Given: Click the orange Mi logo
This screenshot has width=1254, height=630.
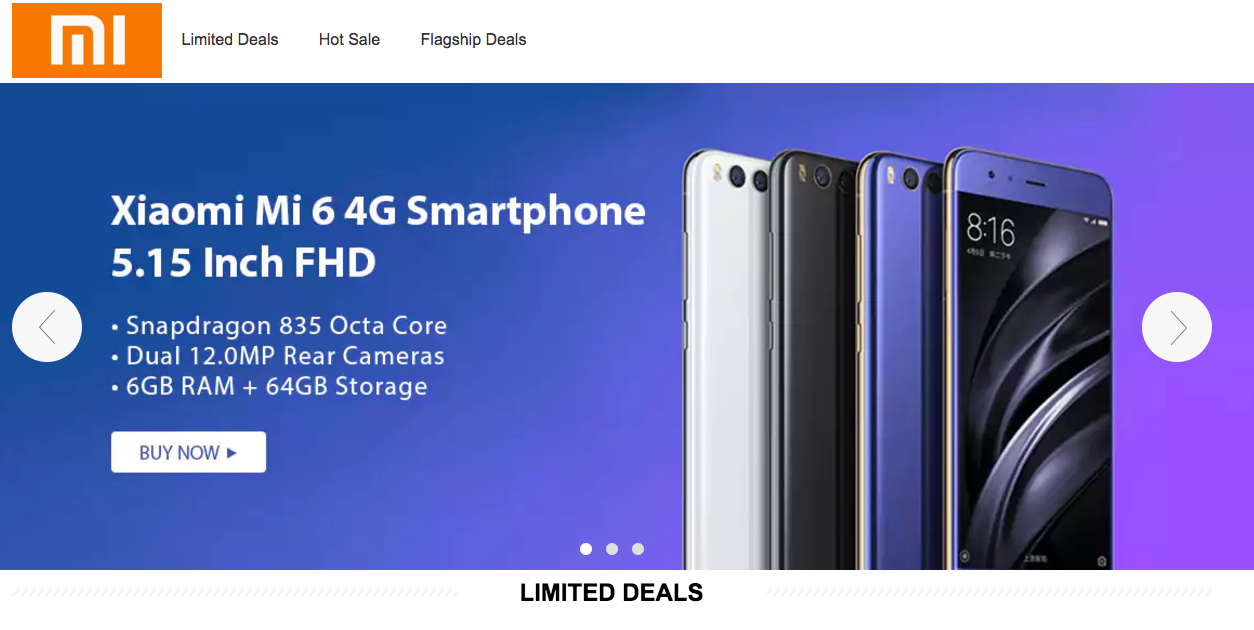Looking at the screenshot, I should 87,41.
